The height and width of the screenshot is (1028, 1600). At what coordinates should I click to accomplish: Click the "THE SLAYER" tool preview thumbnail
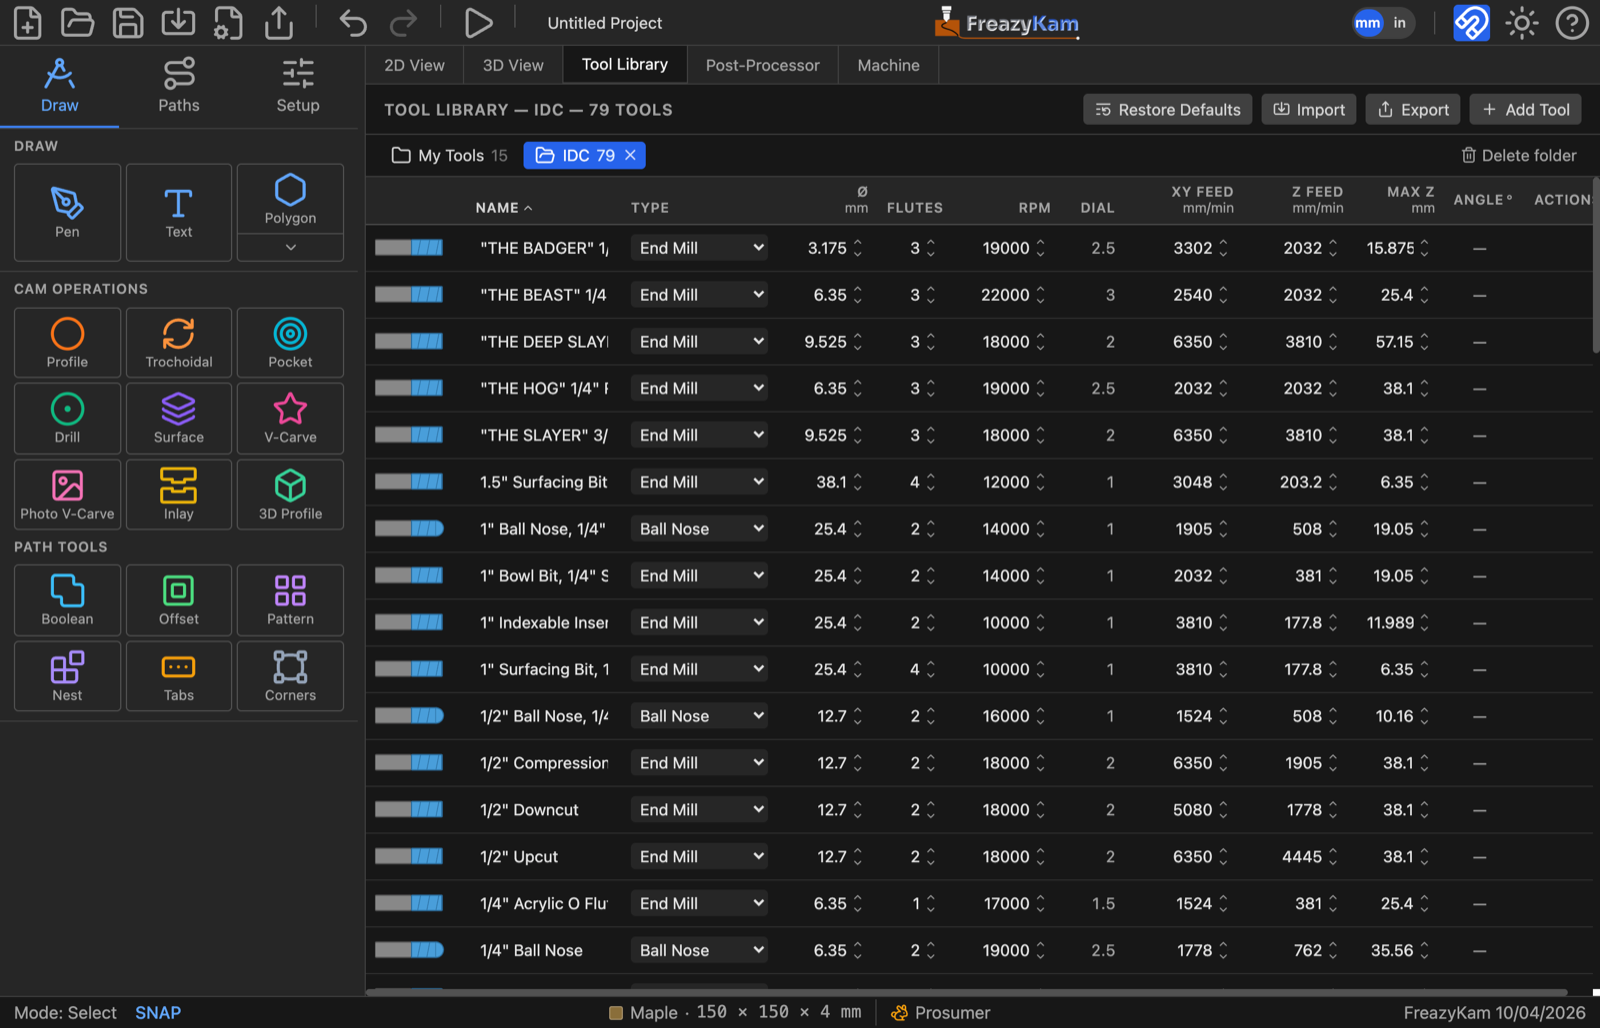pyautogui.click(x=409, y=435)
